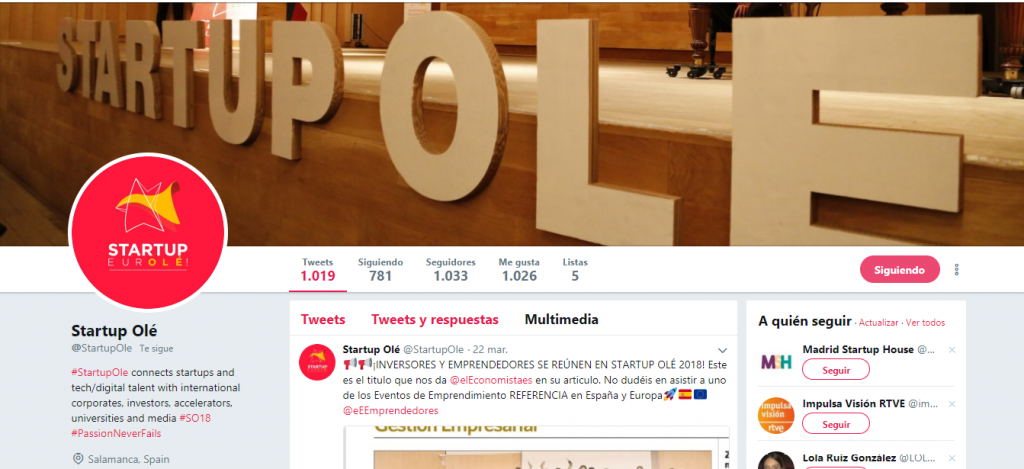Click the Salamanca location pin icon
1024x469 pixels.
(x=78, y=459)
